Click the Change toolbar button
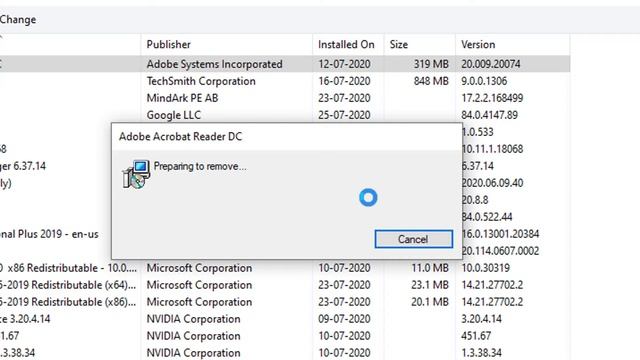This screenshot has width=640, height=360. (x=18, y=20)
